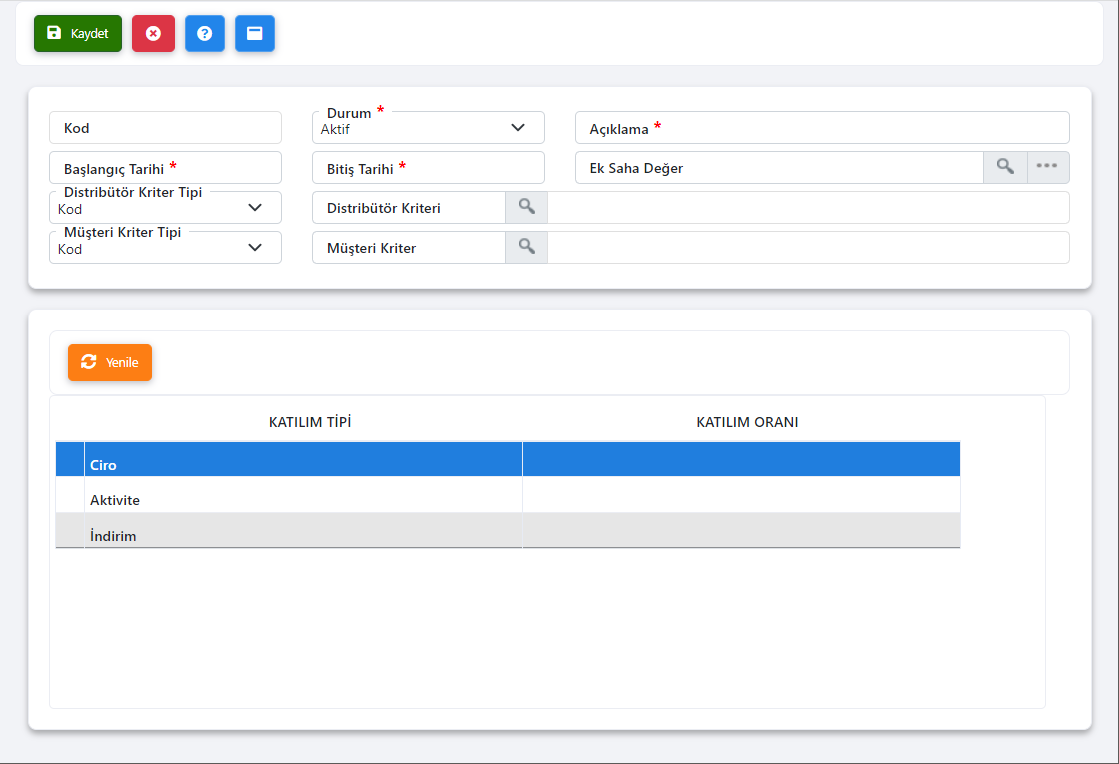
Task: Click the blue window panel icon button
Action: tap(255, 33)
